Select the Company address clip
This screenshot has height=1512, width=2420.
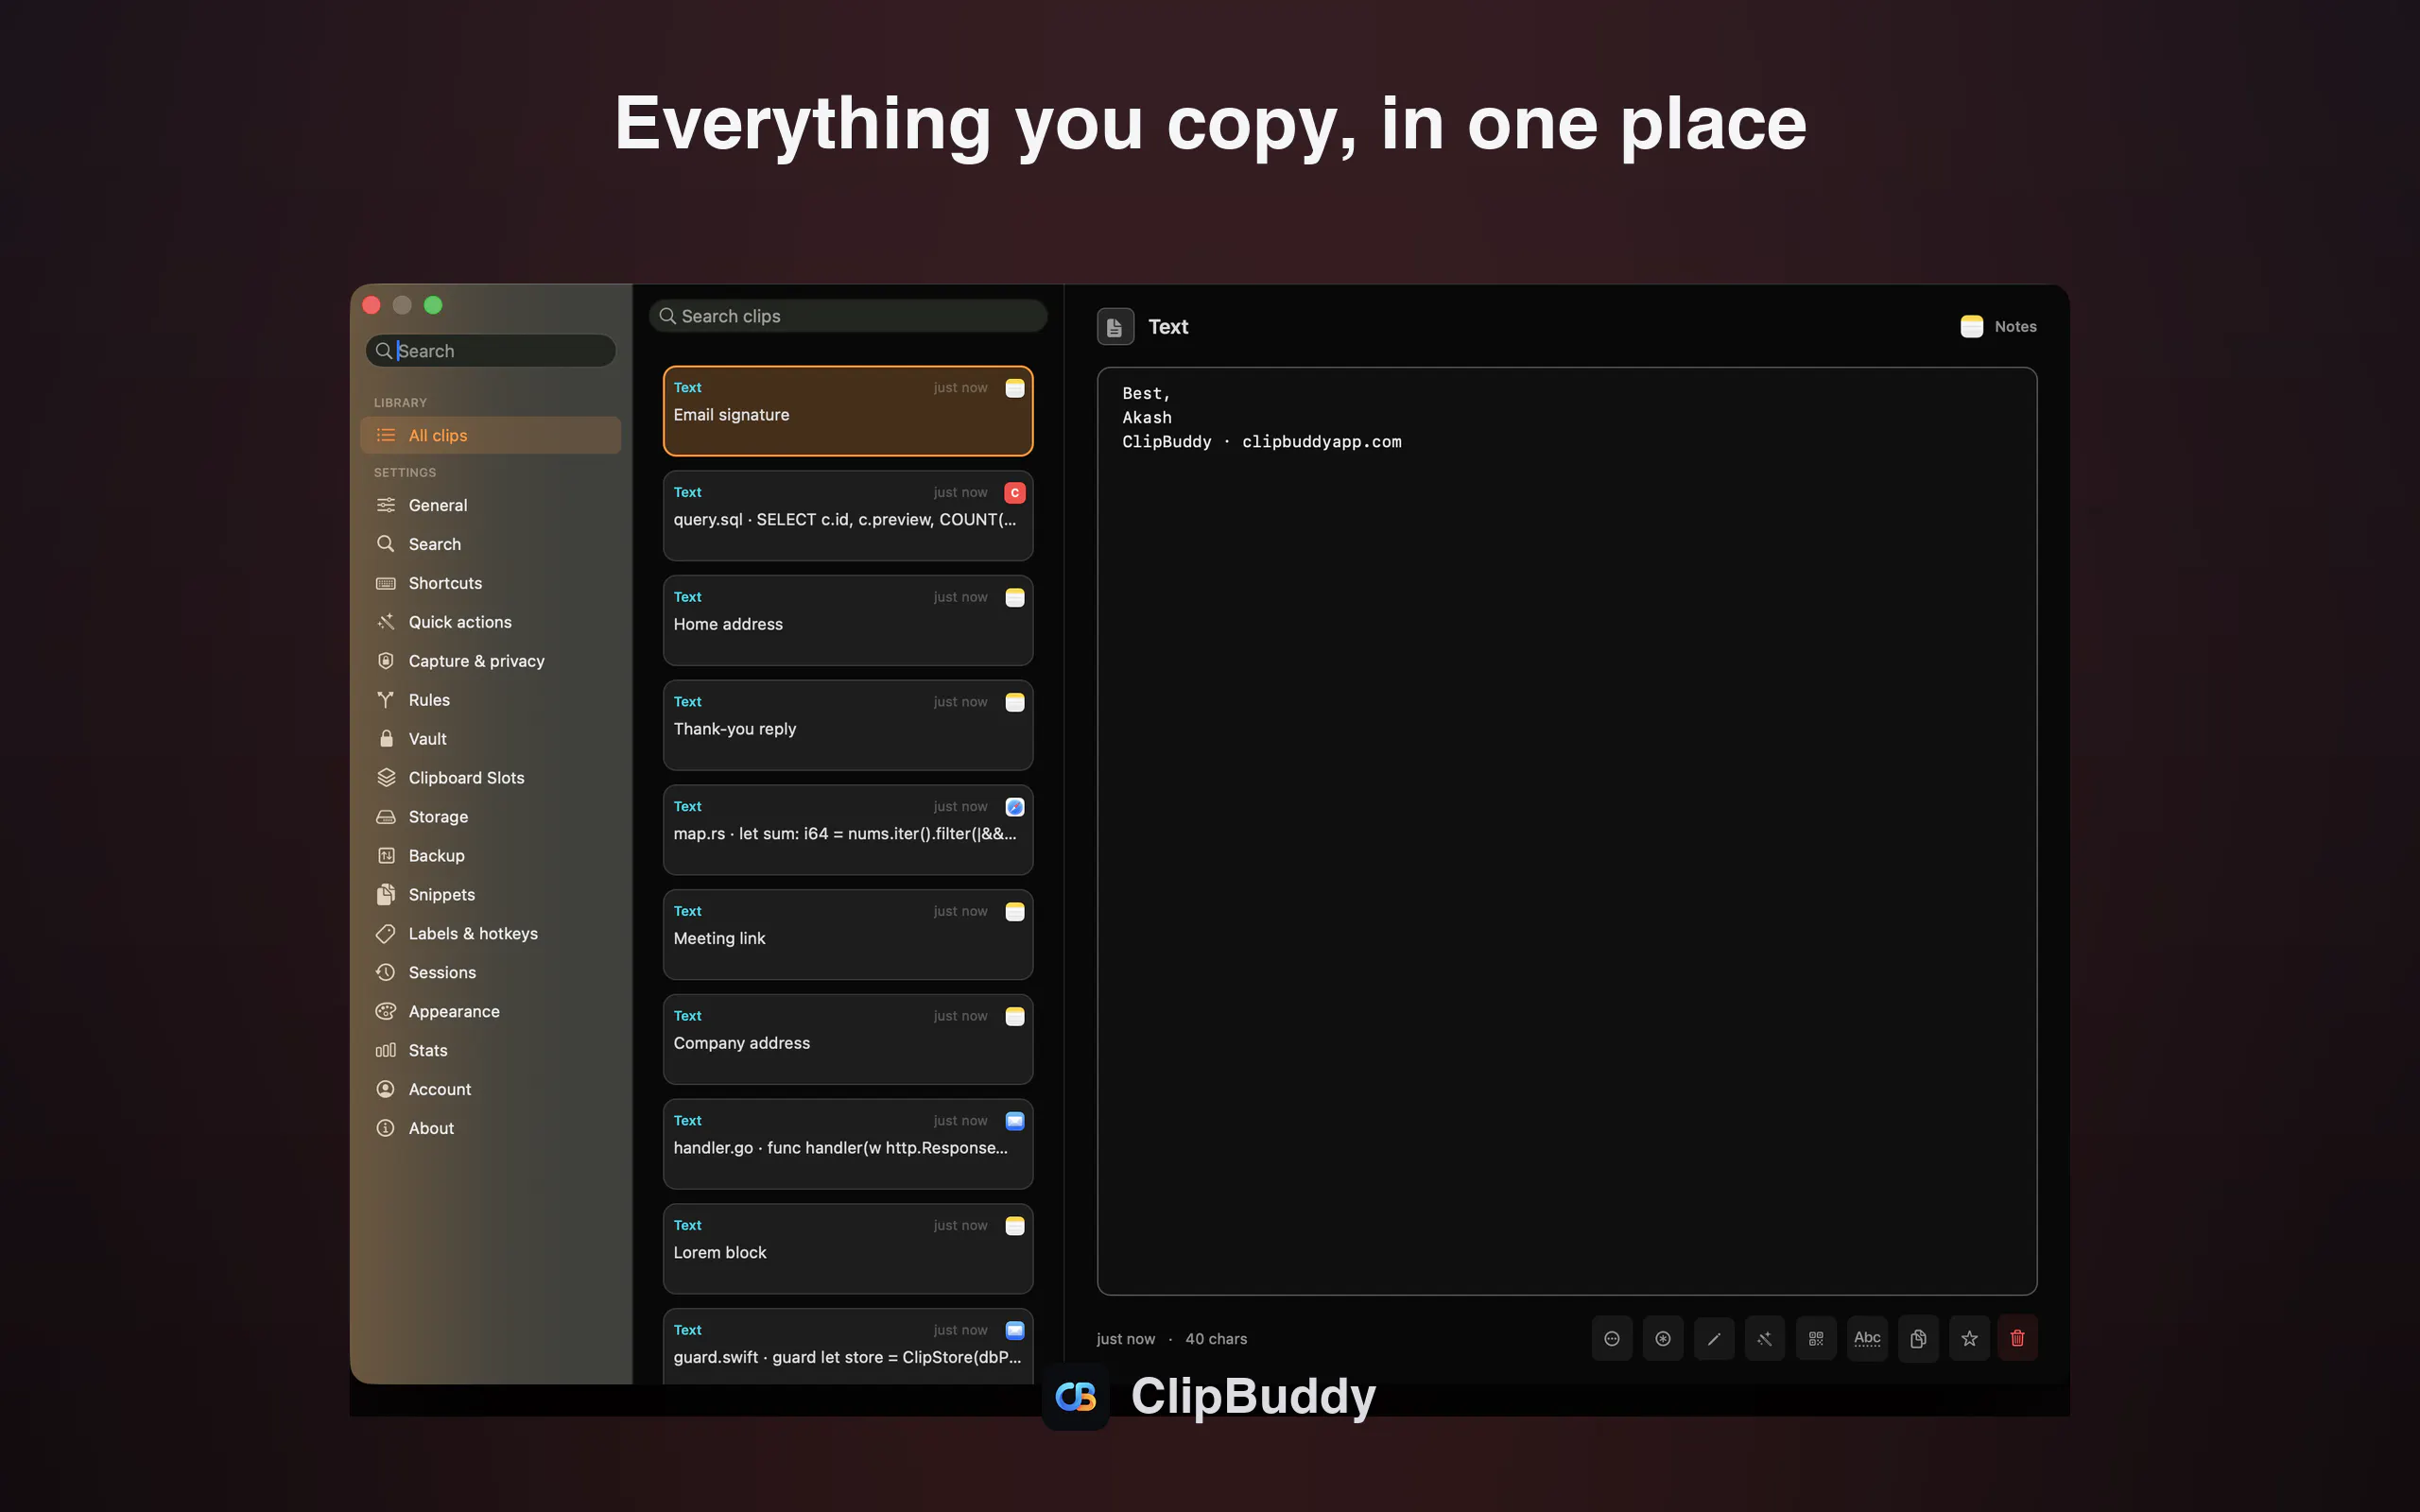point(848,1039)
